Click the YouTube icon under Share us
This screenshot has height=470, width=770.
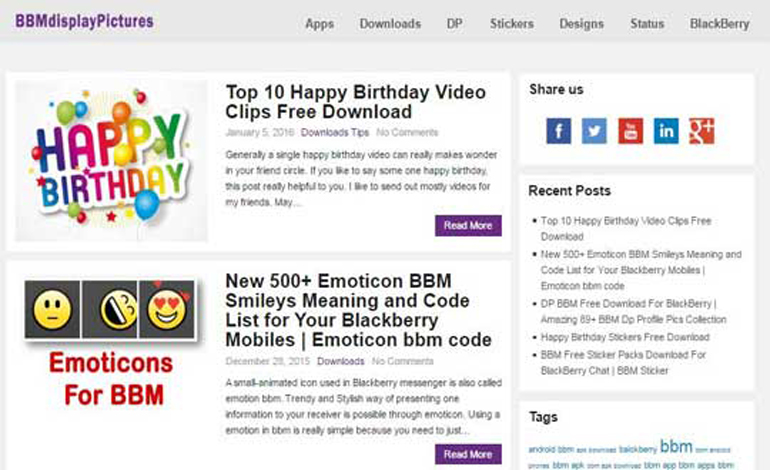click(x=631, y=131)
